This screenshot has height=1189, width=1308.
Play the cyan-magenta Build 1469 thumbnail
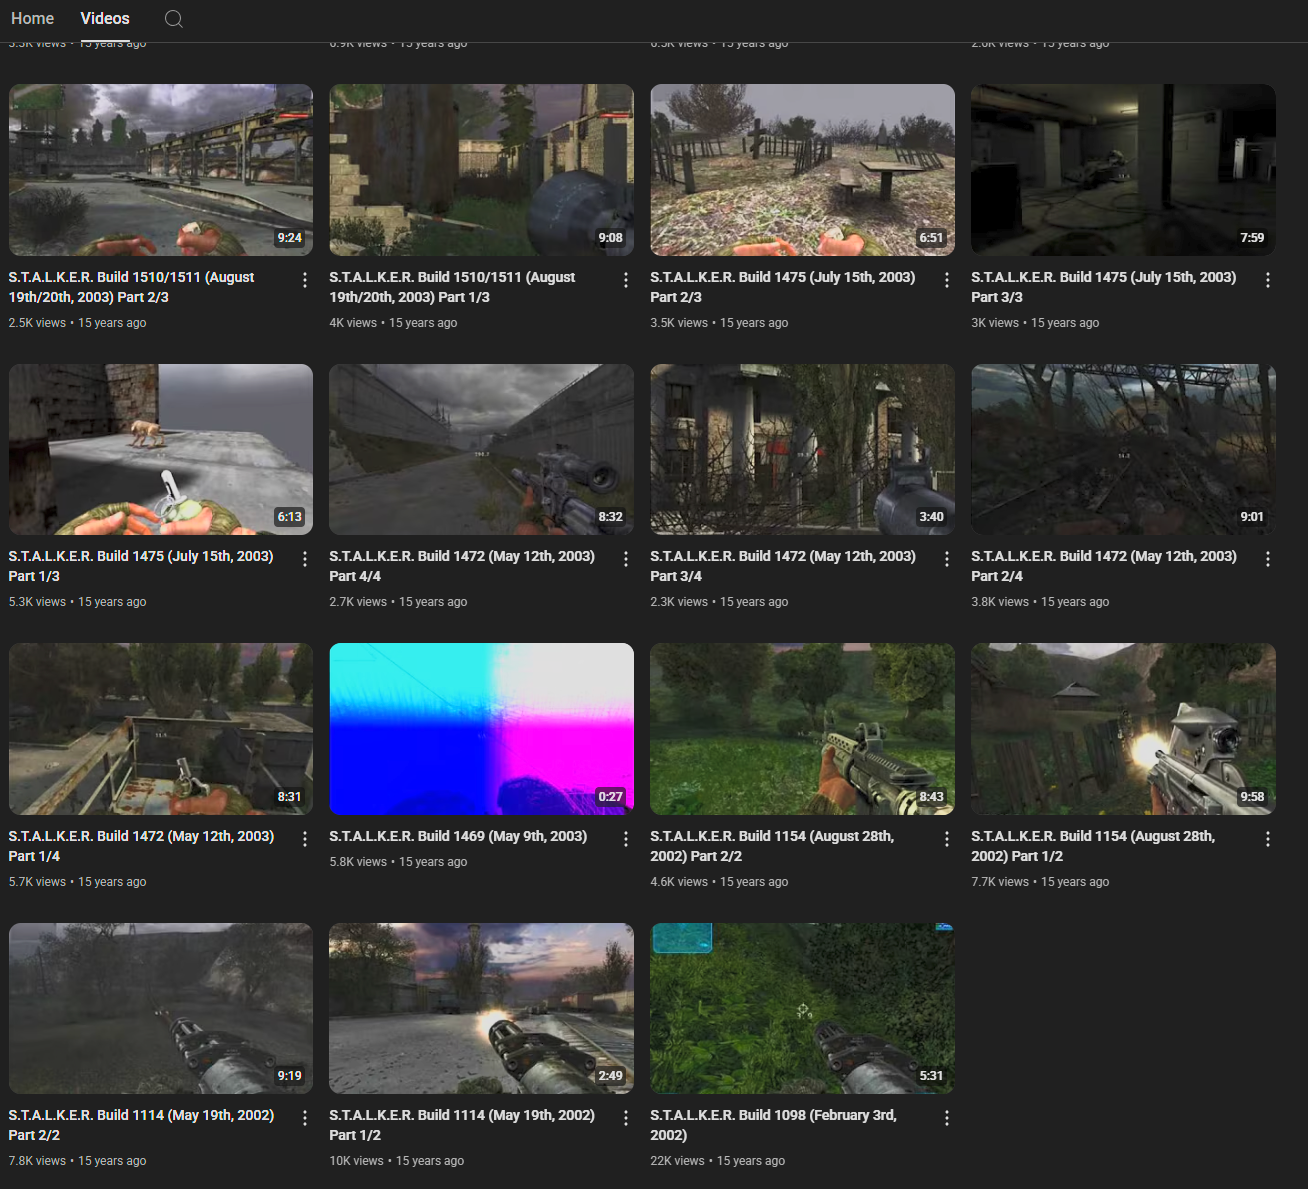coord(482,729)
